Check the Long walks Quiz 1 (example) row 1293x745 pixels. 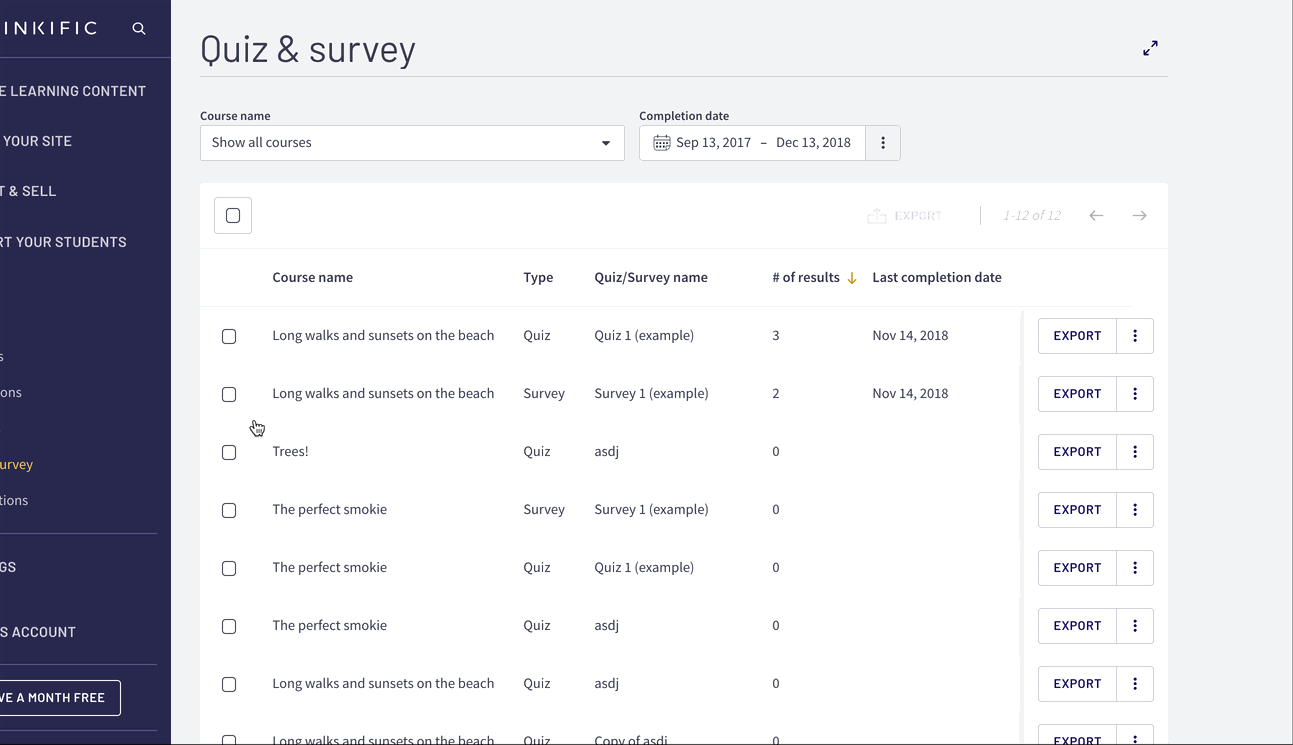click(229, 337)
